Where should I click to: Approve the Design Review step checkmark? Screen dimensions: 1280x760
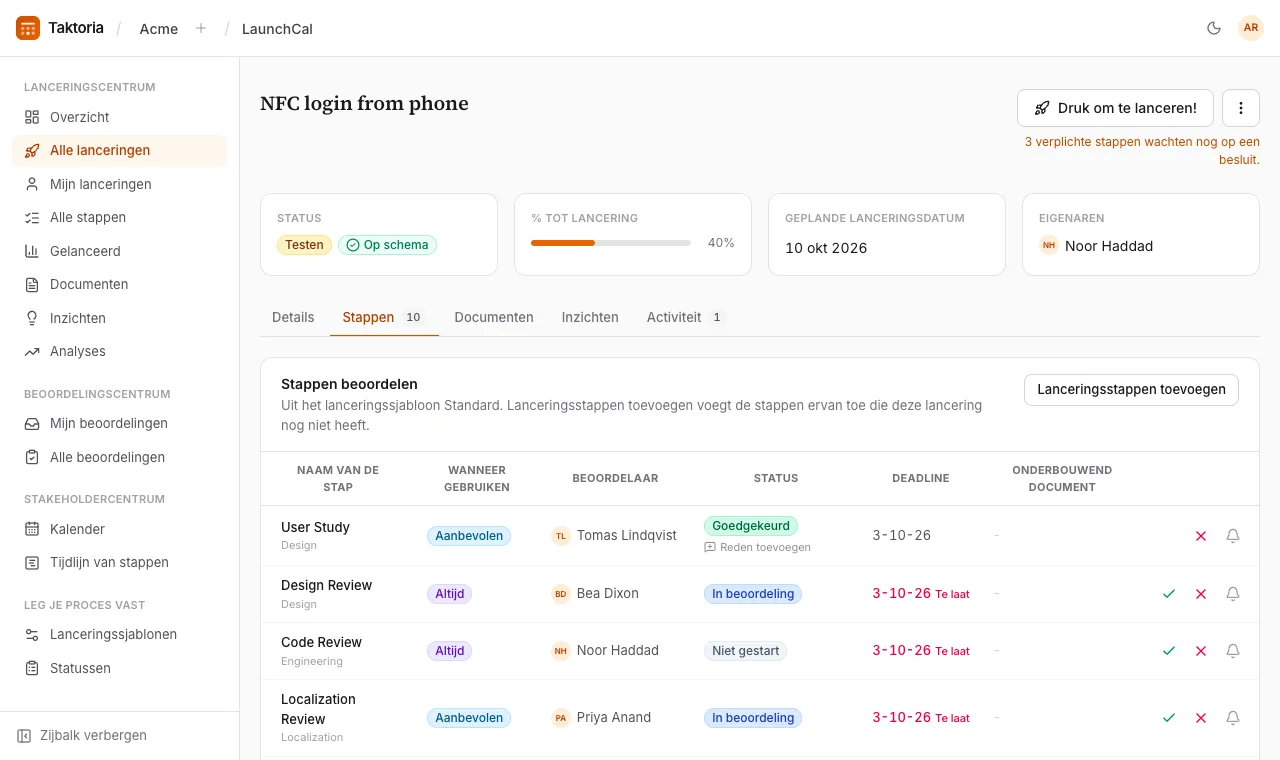[1169, 594]
